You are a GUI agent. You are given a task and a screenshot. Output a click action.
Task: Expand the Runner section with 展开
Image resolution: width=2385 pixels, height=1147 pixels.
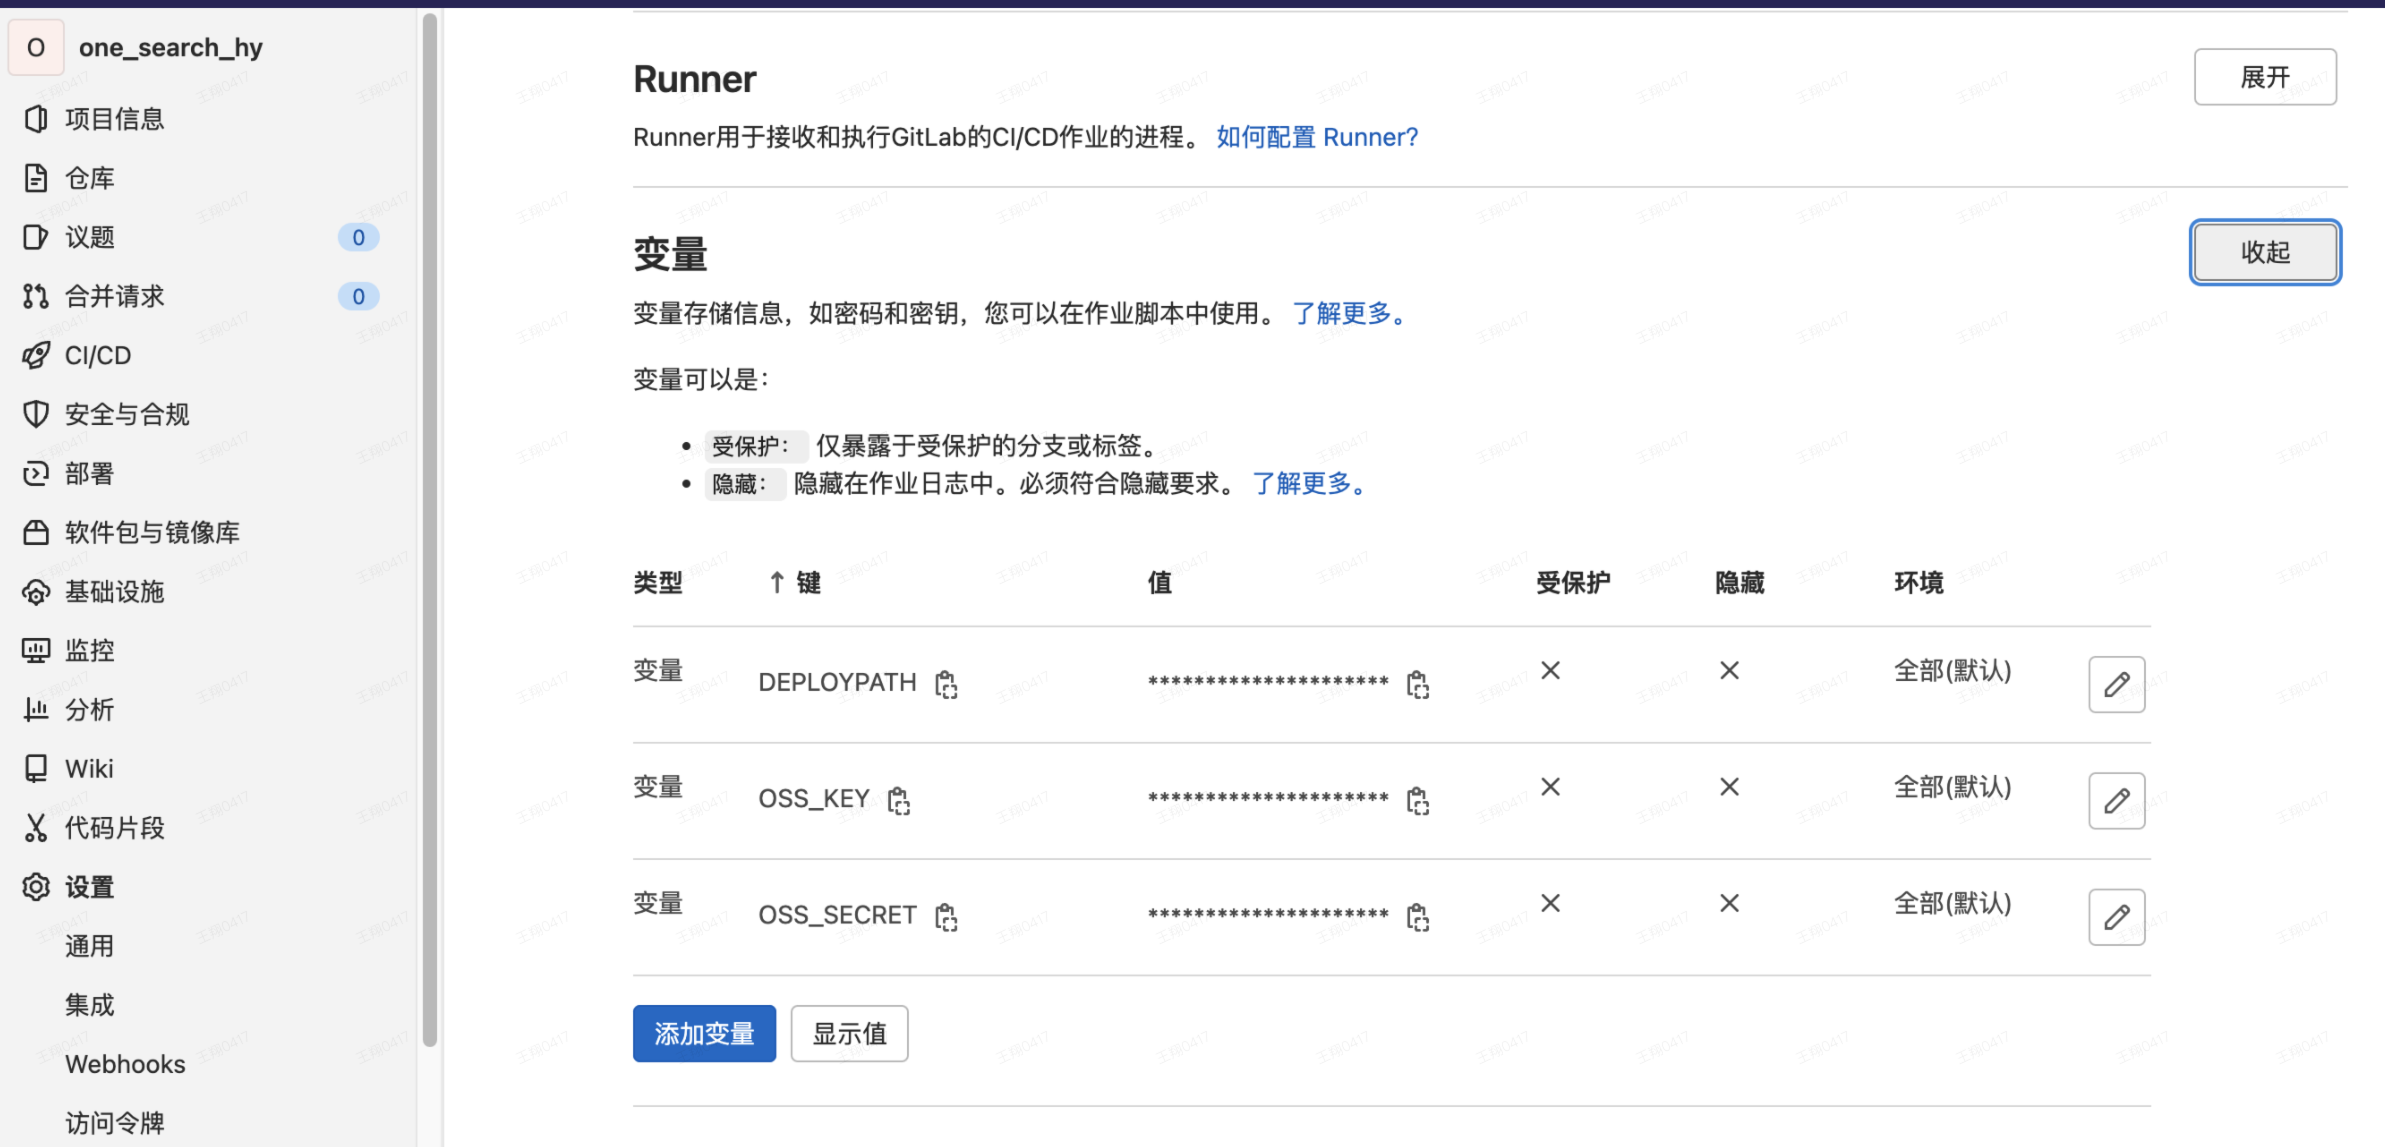[2265, 77]
